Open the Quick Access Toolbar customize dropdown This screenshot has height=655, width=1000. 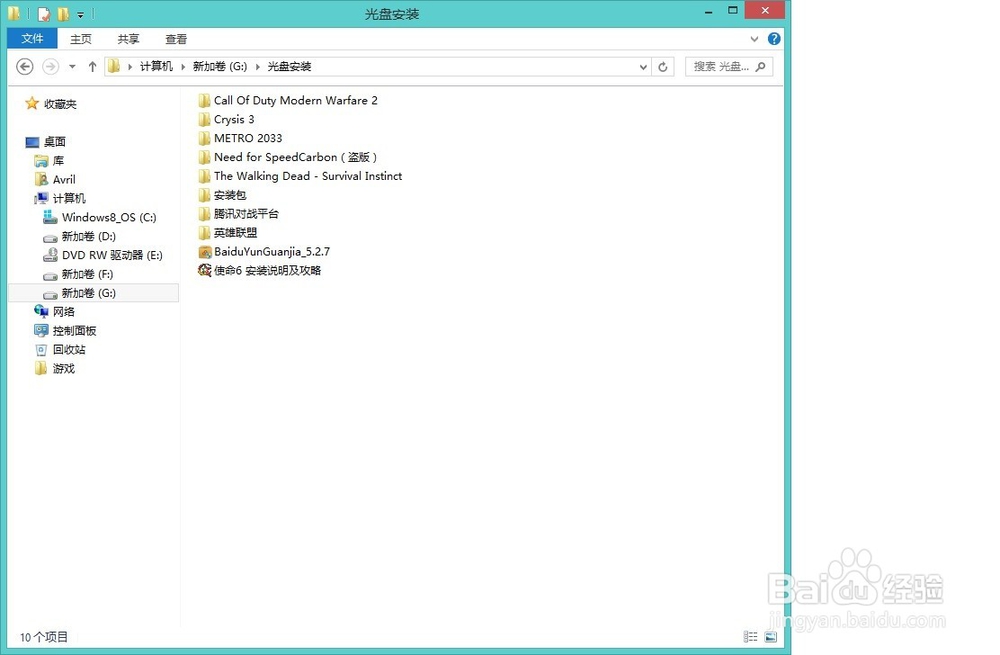(x=78, y=13)
